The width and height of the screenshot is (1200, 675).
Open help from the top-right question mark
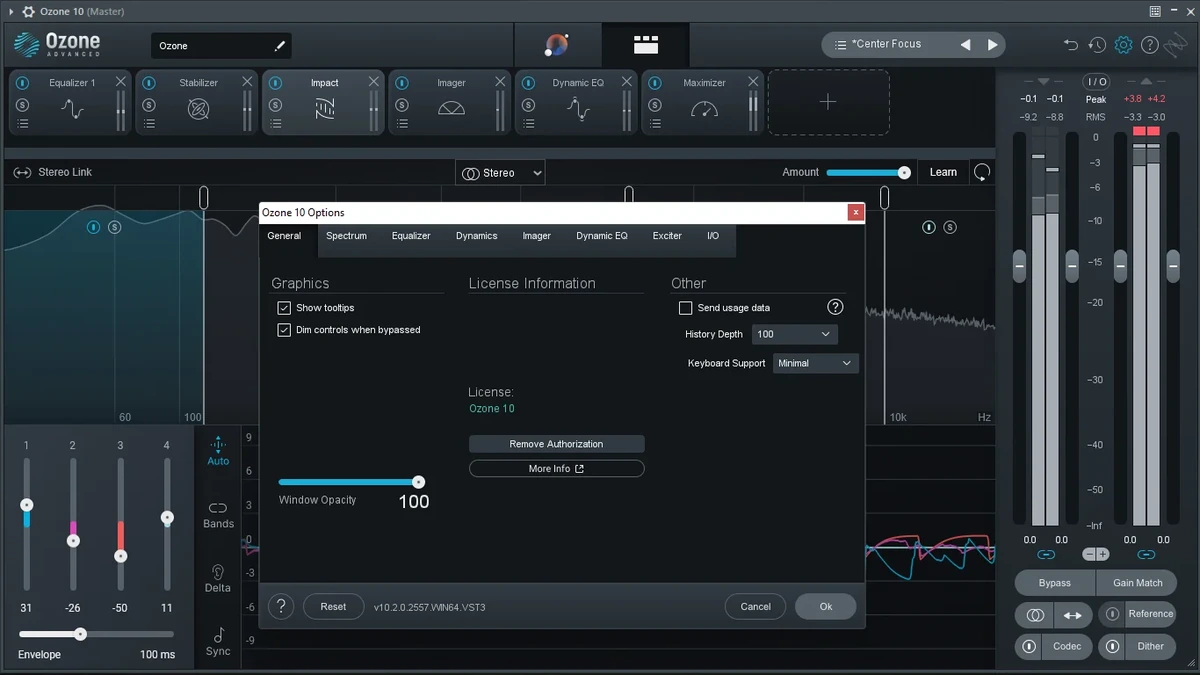click(x=1150, y=45)
